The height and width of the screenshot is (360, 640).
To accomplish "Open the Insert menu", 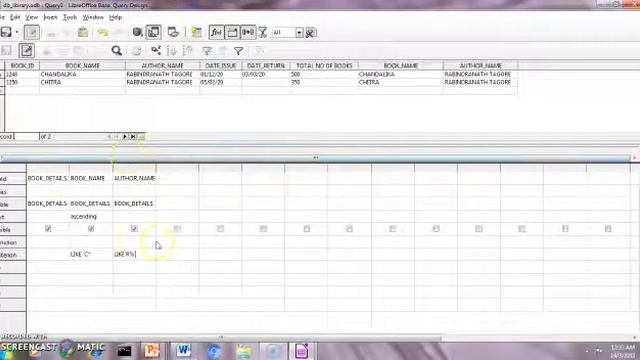I will (x=50, y=17).
